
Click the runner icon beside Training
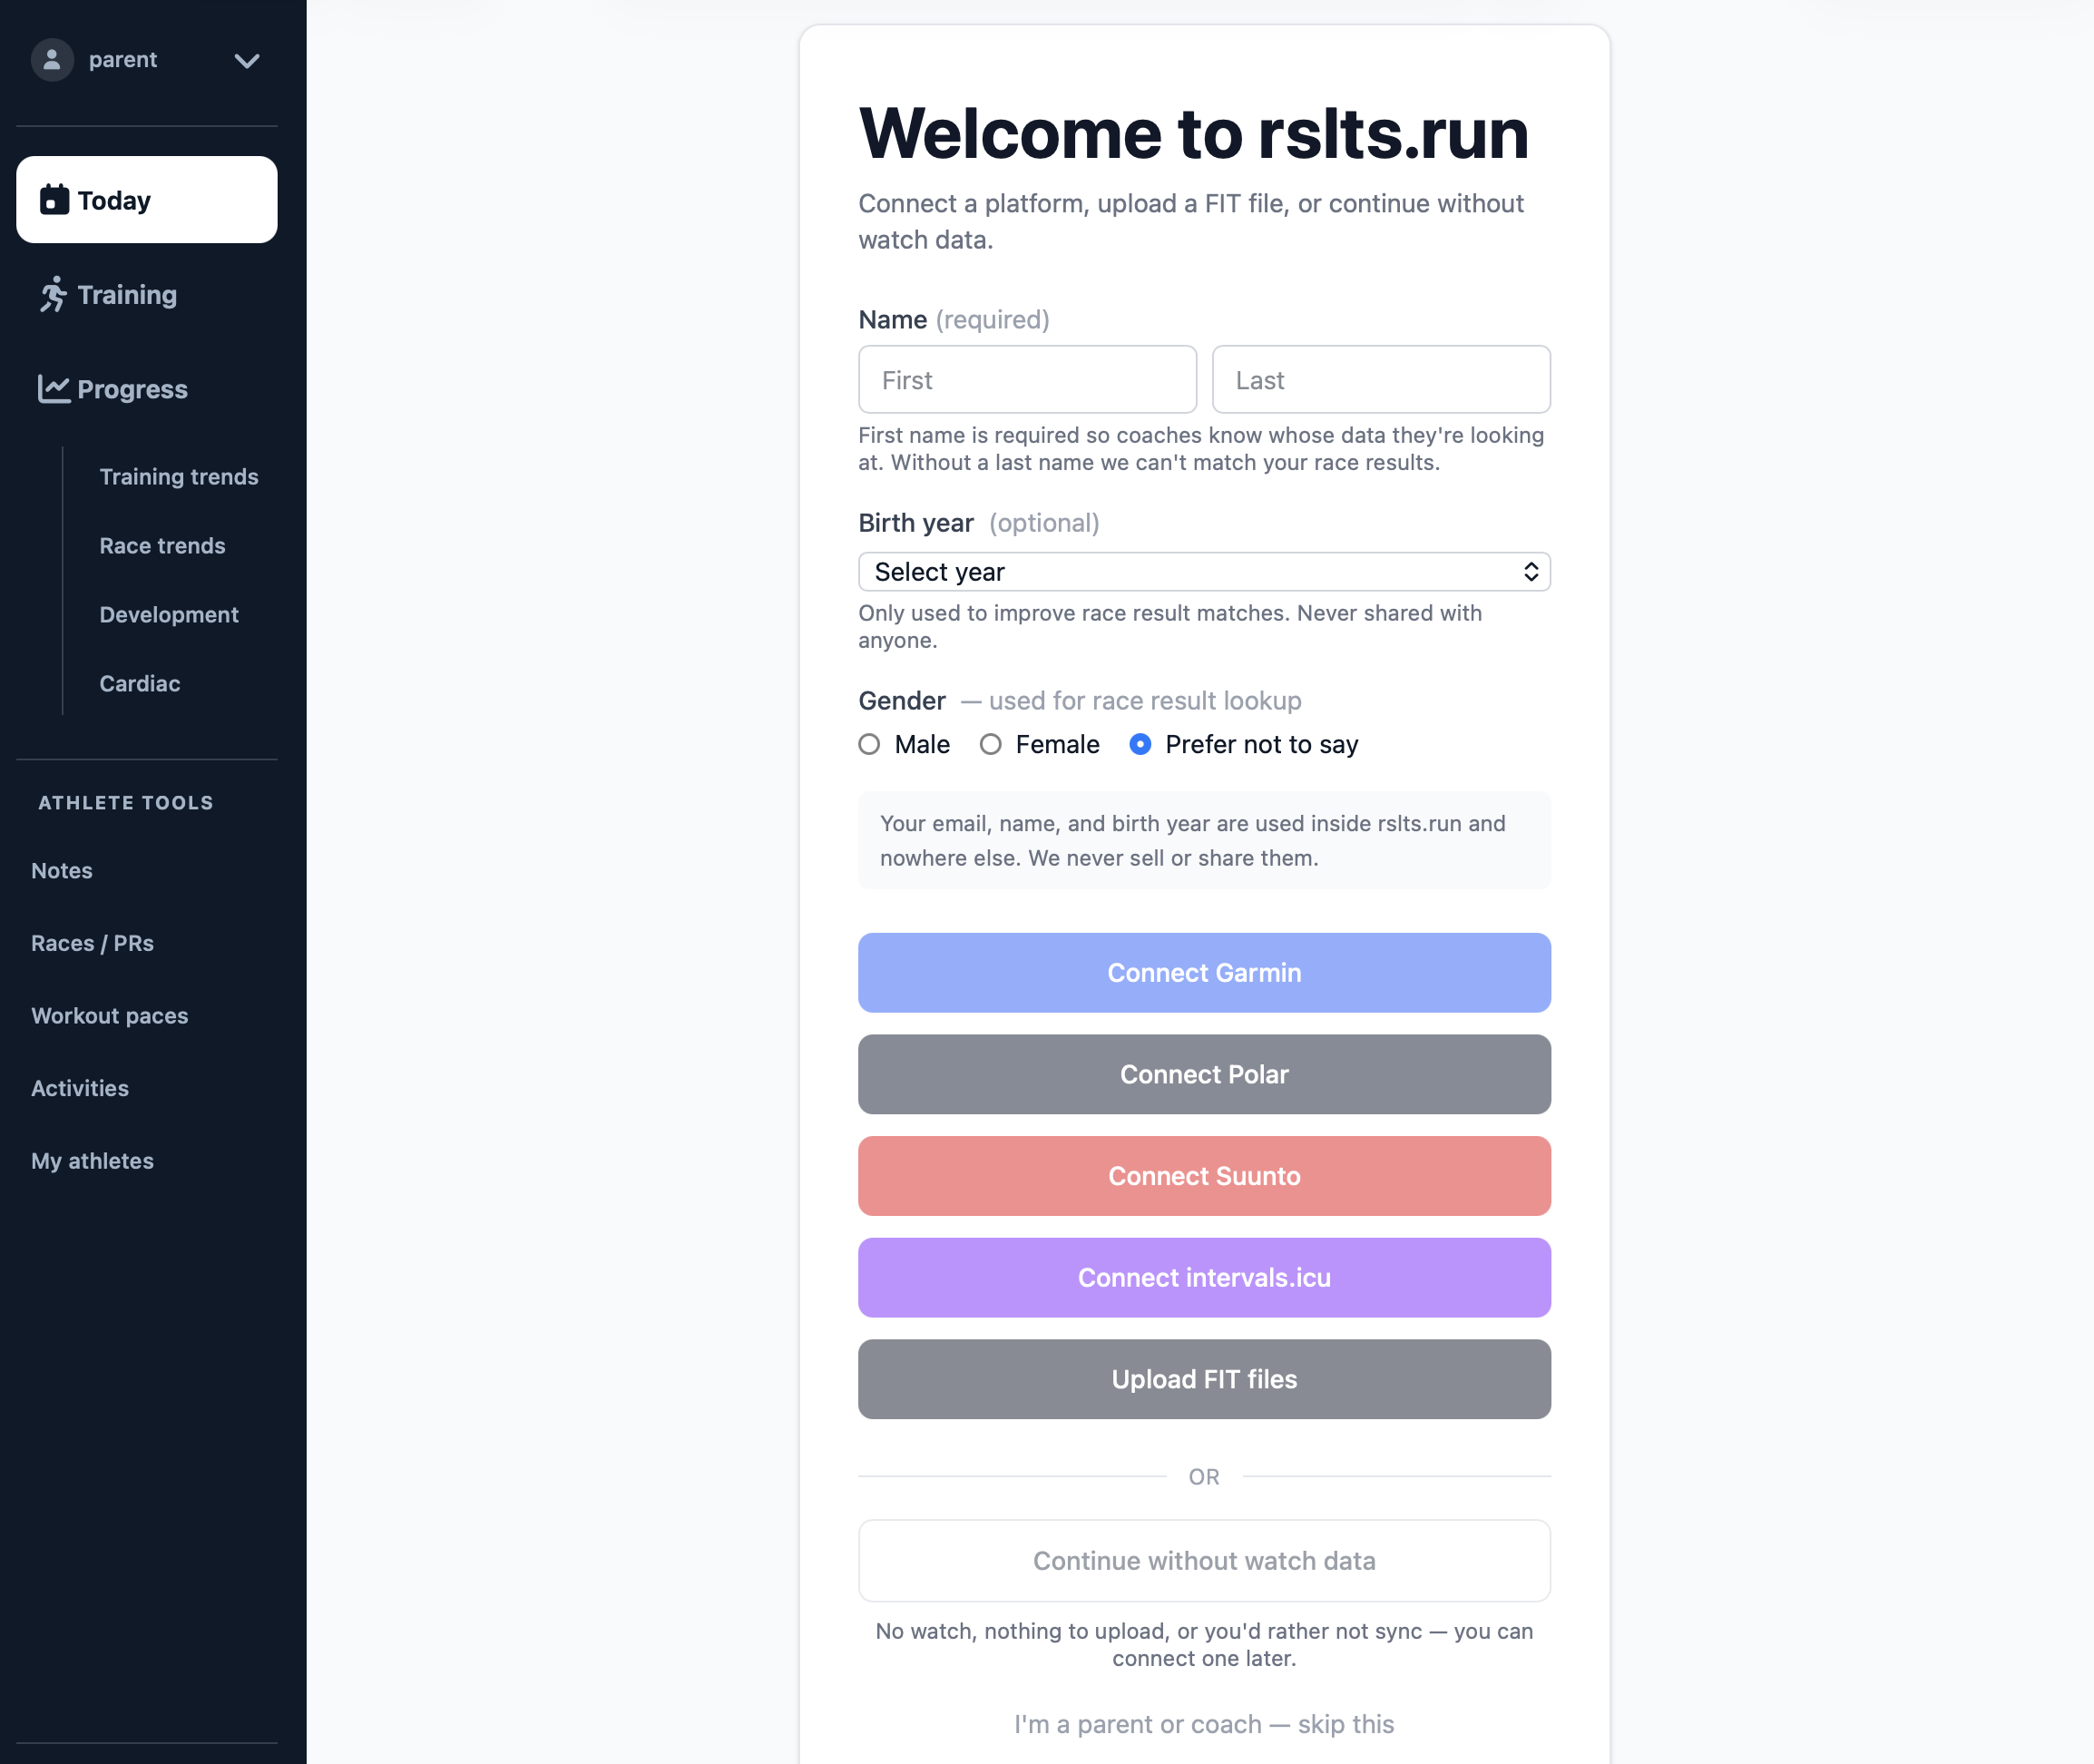tap(54, 294)
